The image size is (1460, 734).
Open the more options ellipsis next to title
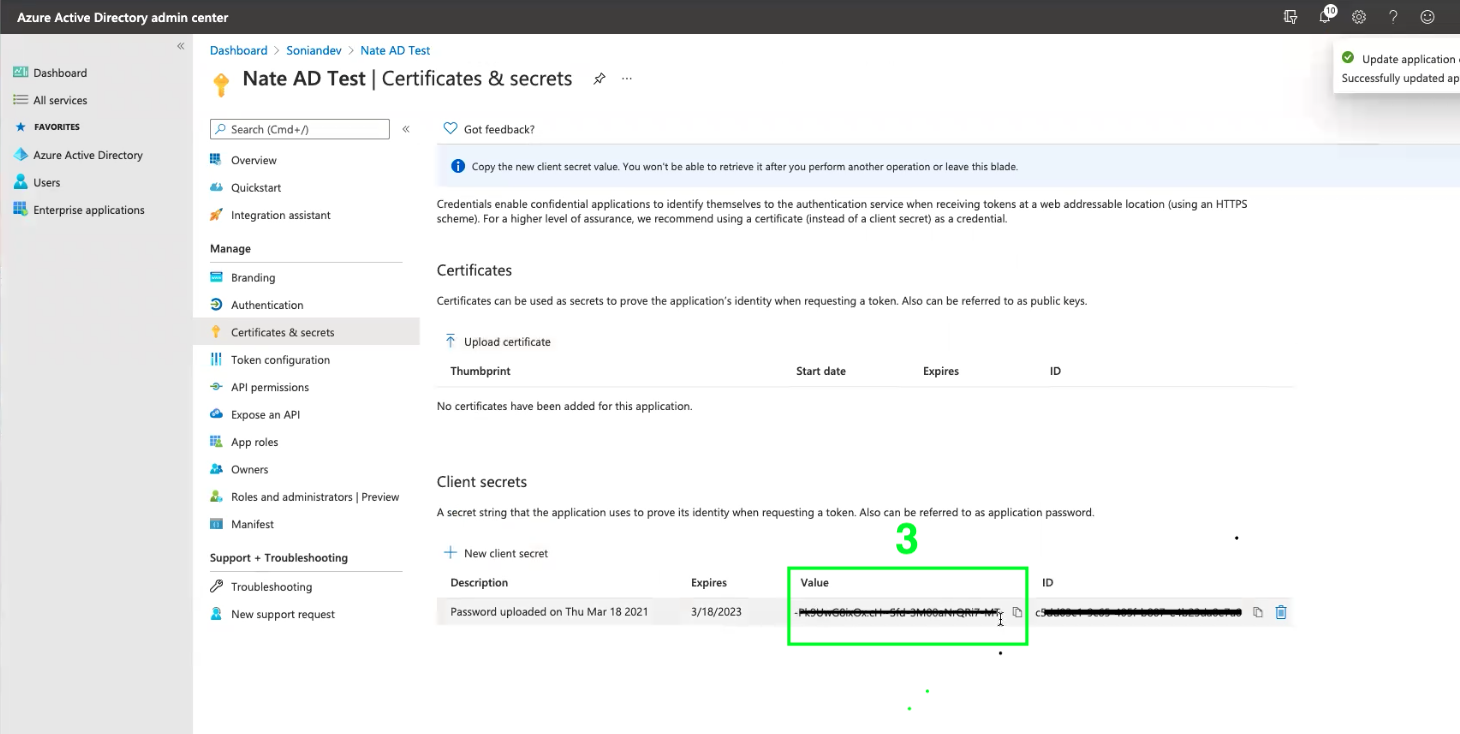(627, 78)
